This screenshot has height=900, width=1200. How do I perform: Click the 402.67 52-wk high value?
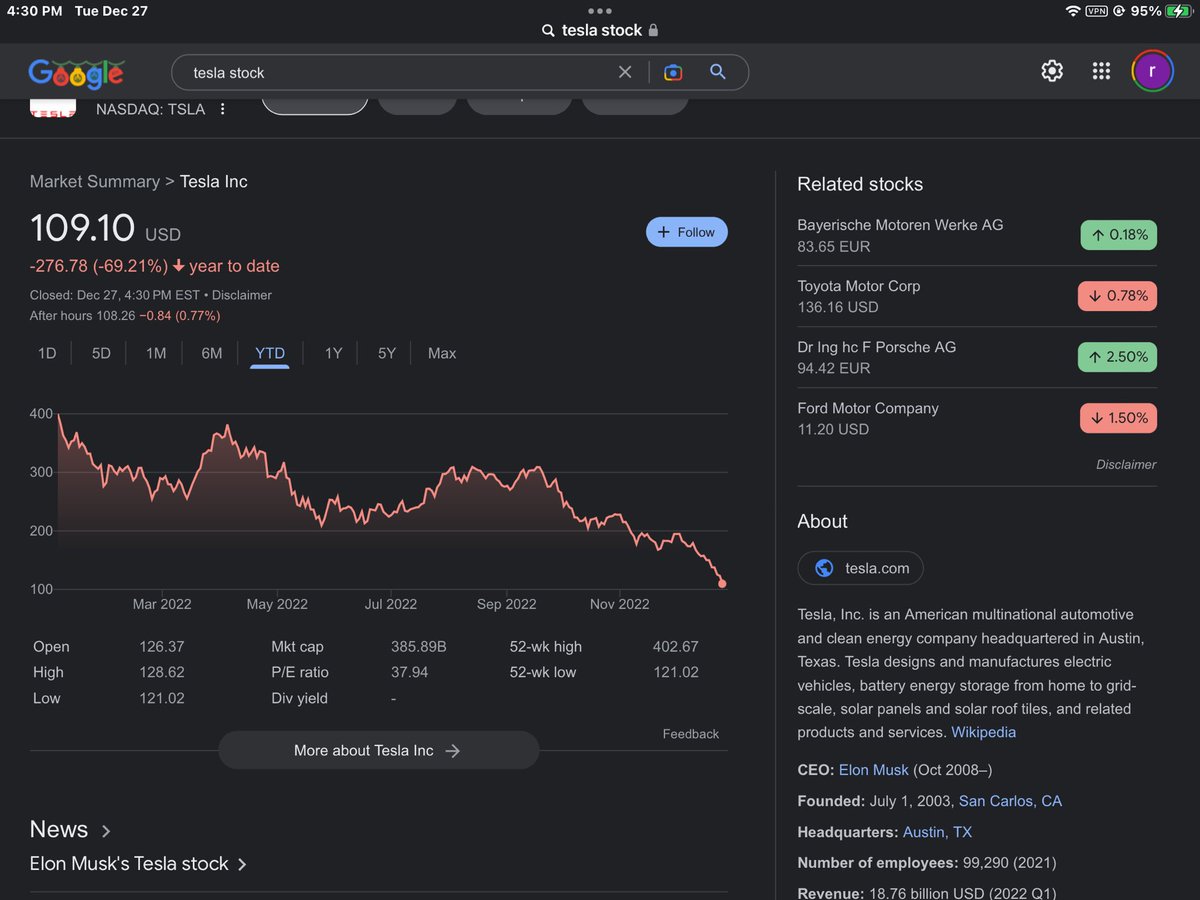coord(675,647)
